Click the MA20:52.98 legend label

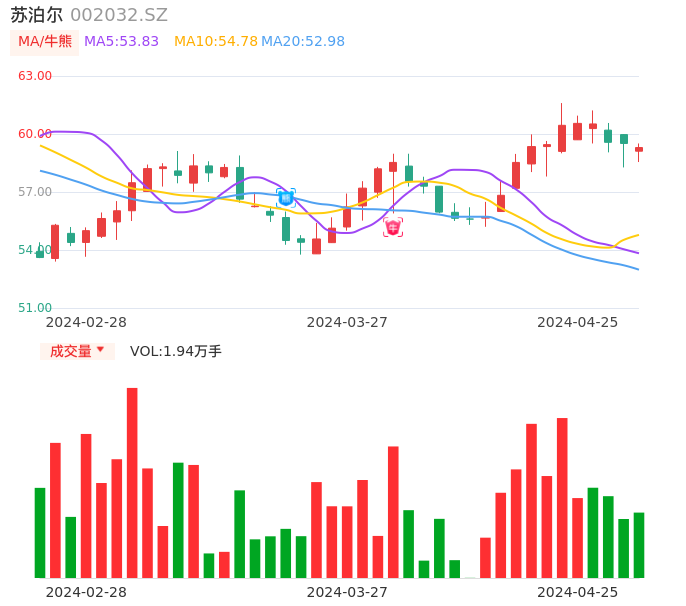(302, 42)
